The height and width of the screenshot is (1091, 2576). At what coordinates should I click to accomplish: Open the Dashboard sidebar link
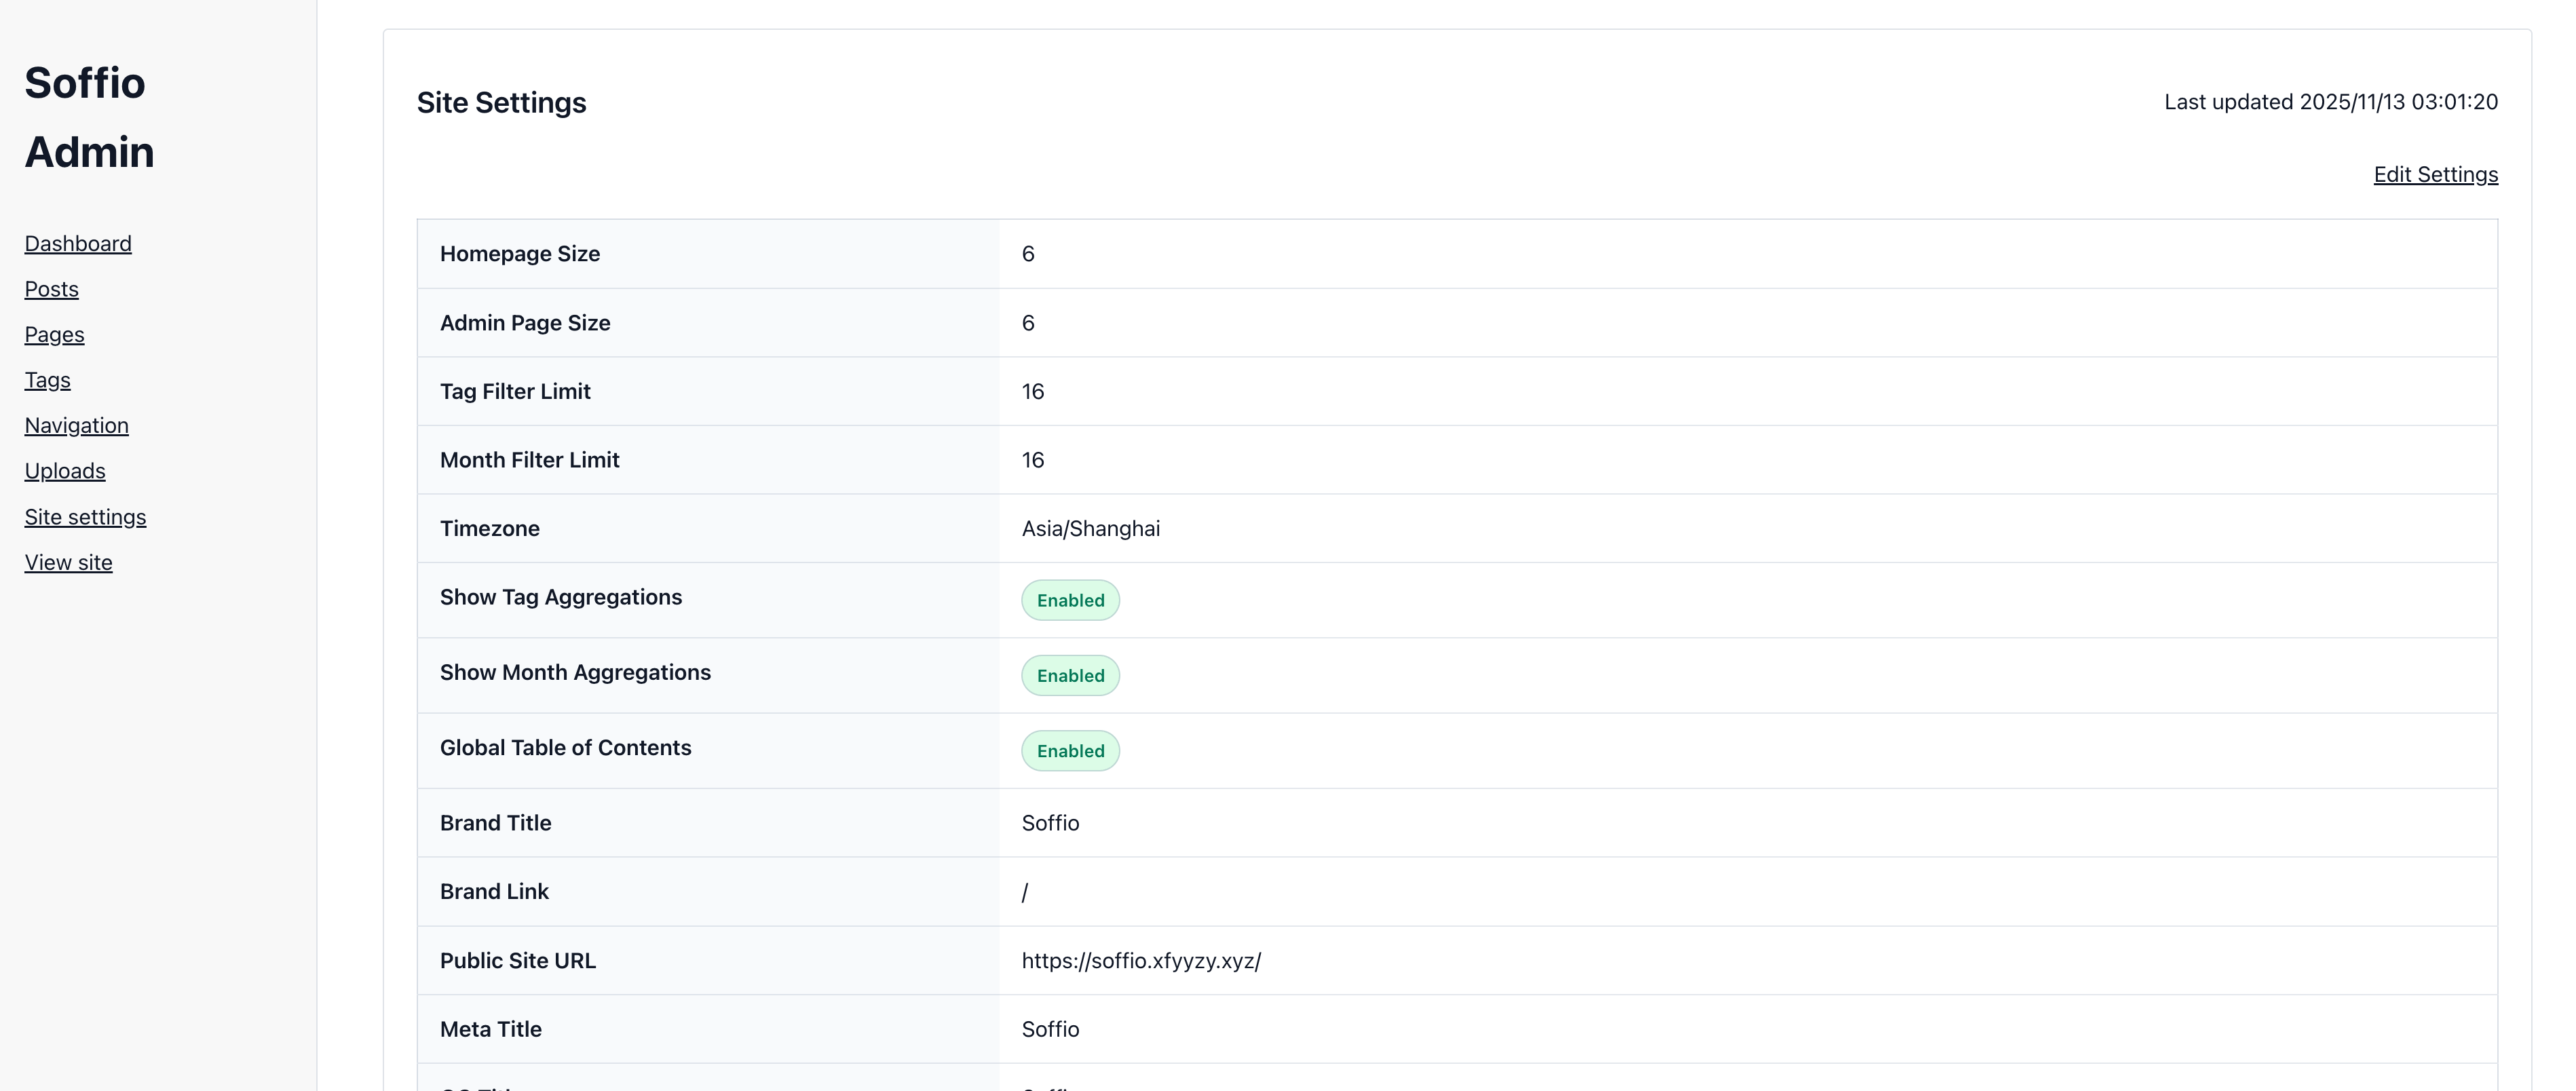[78, 244]
